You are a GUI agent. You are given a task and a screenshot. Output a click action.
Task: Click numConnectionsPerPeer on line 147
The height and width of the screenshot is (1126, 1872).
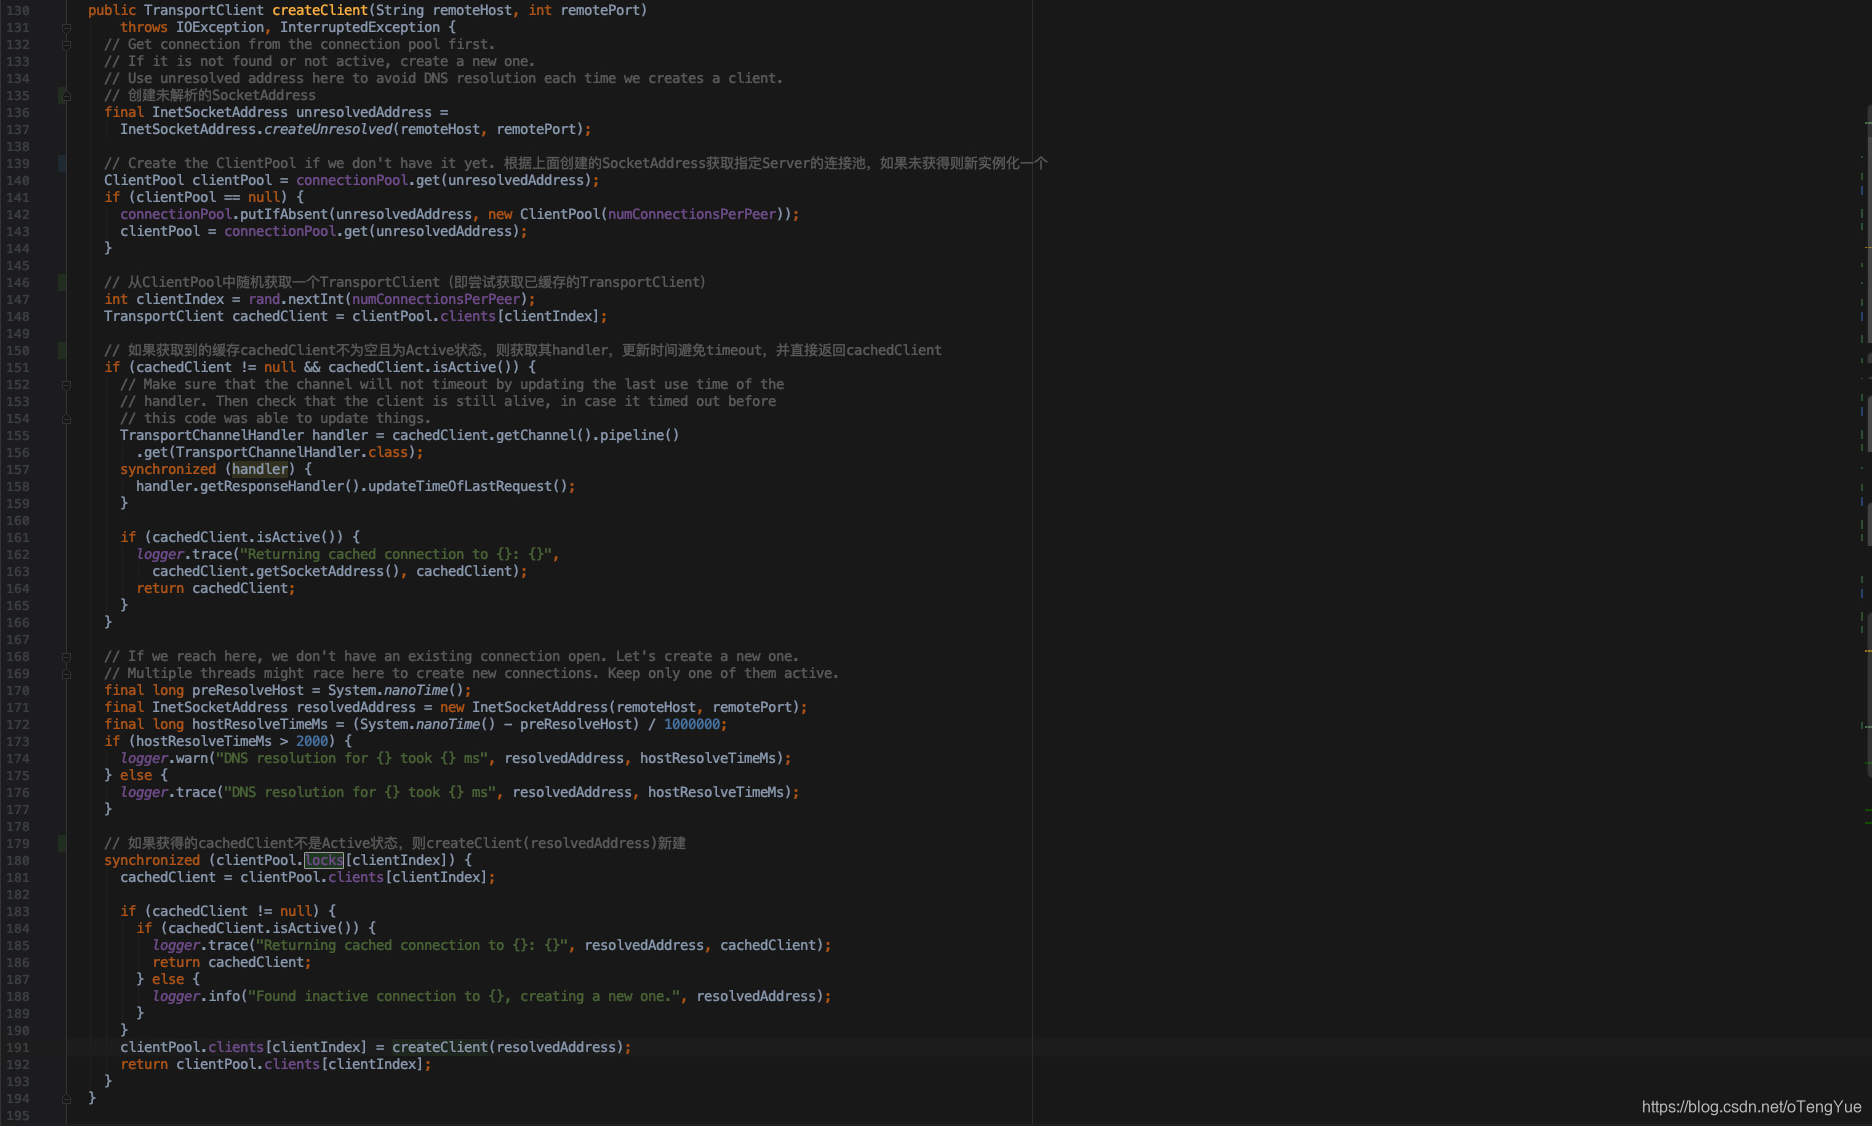(436, 299)
